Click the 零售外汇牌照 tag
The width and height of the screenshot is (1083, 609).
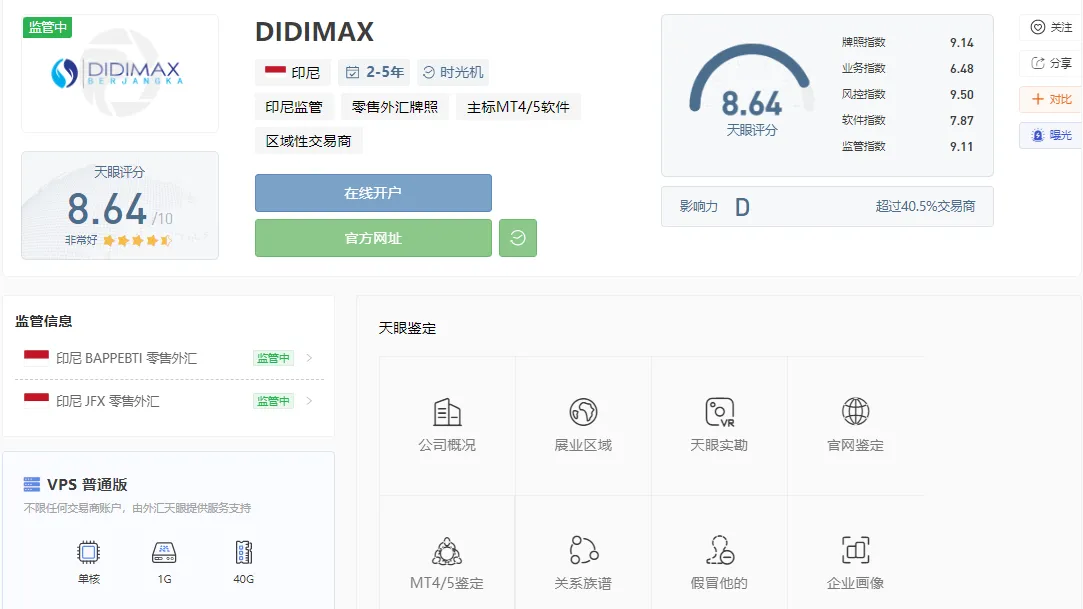[394, 107]
